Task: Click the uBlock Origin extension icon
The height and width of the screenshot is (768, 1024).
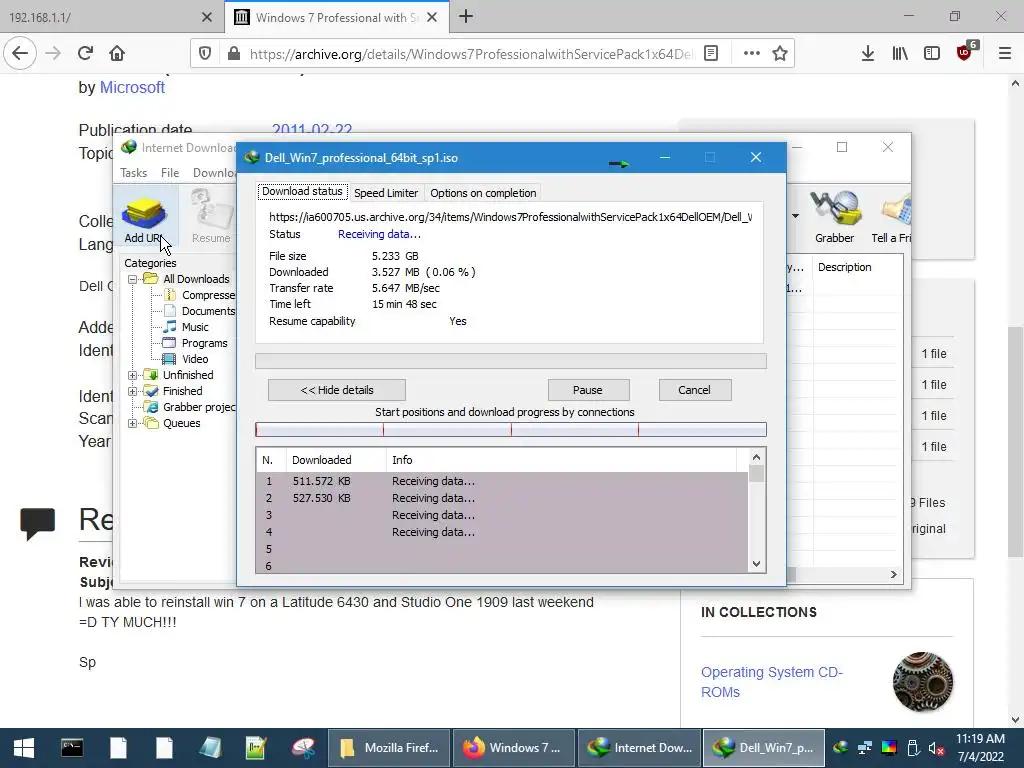Action: point(965,52)
